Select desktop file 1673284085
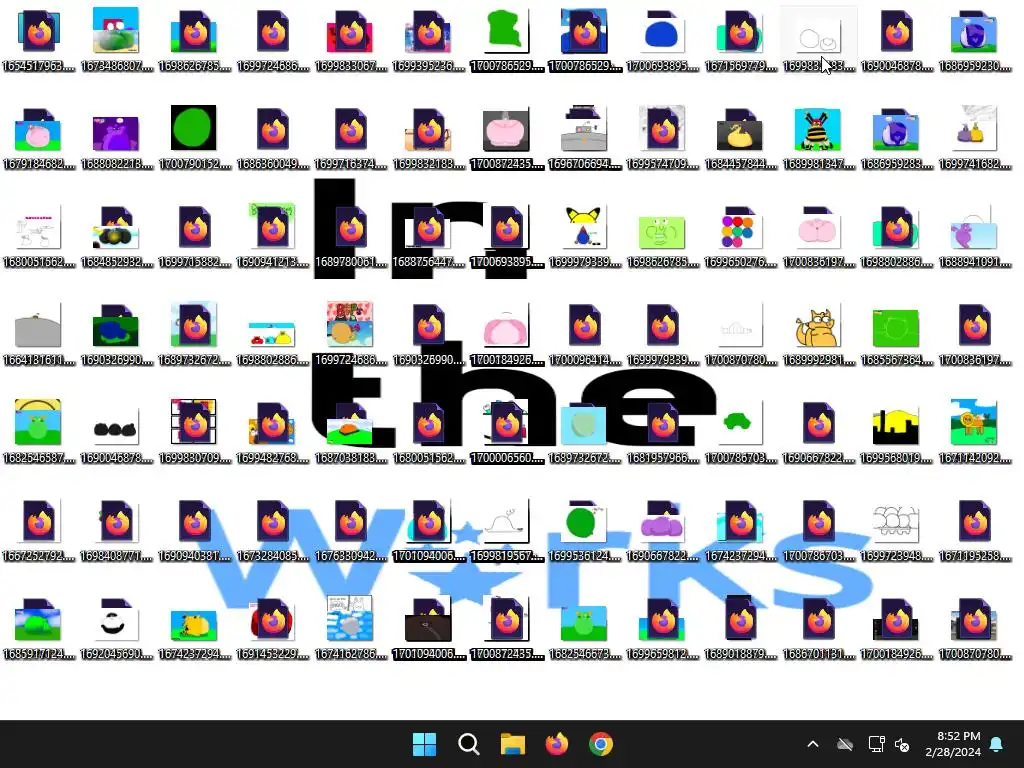 pyautogui.click(x=273, y=530)
